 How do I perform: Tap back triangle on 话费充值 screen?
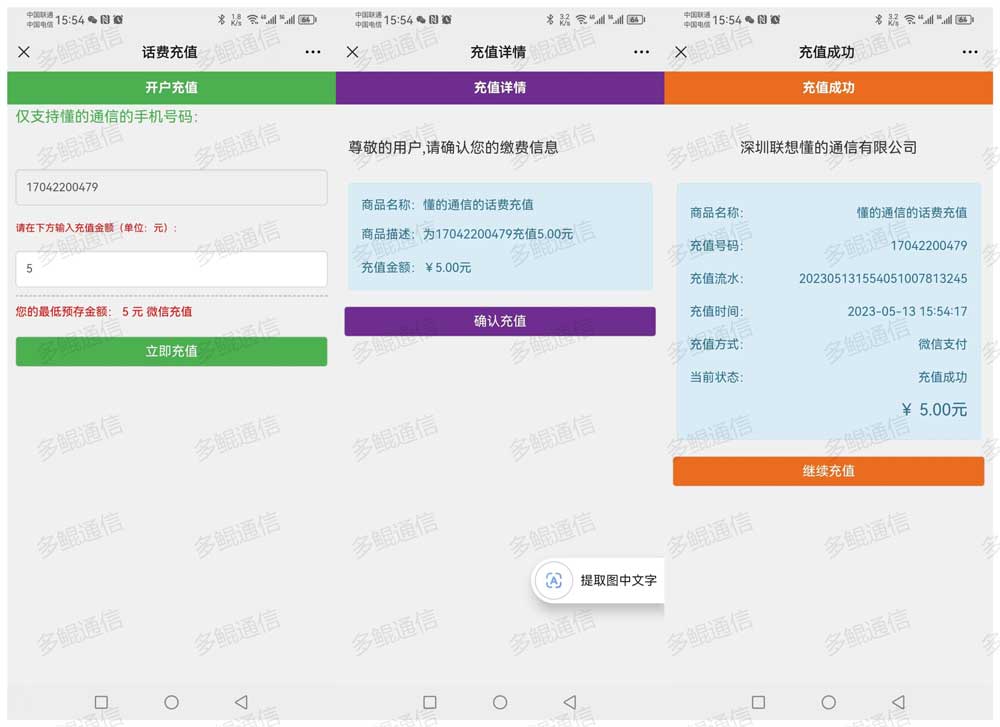click(x=241, y=702)
